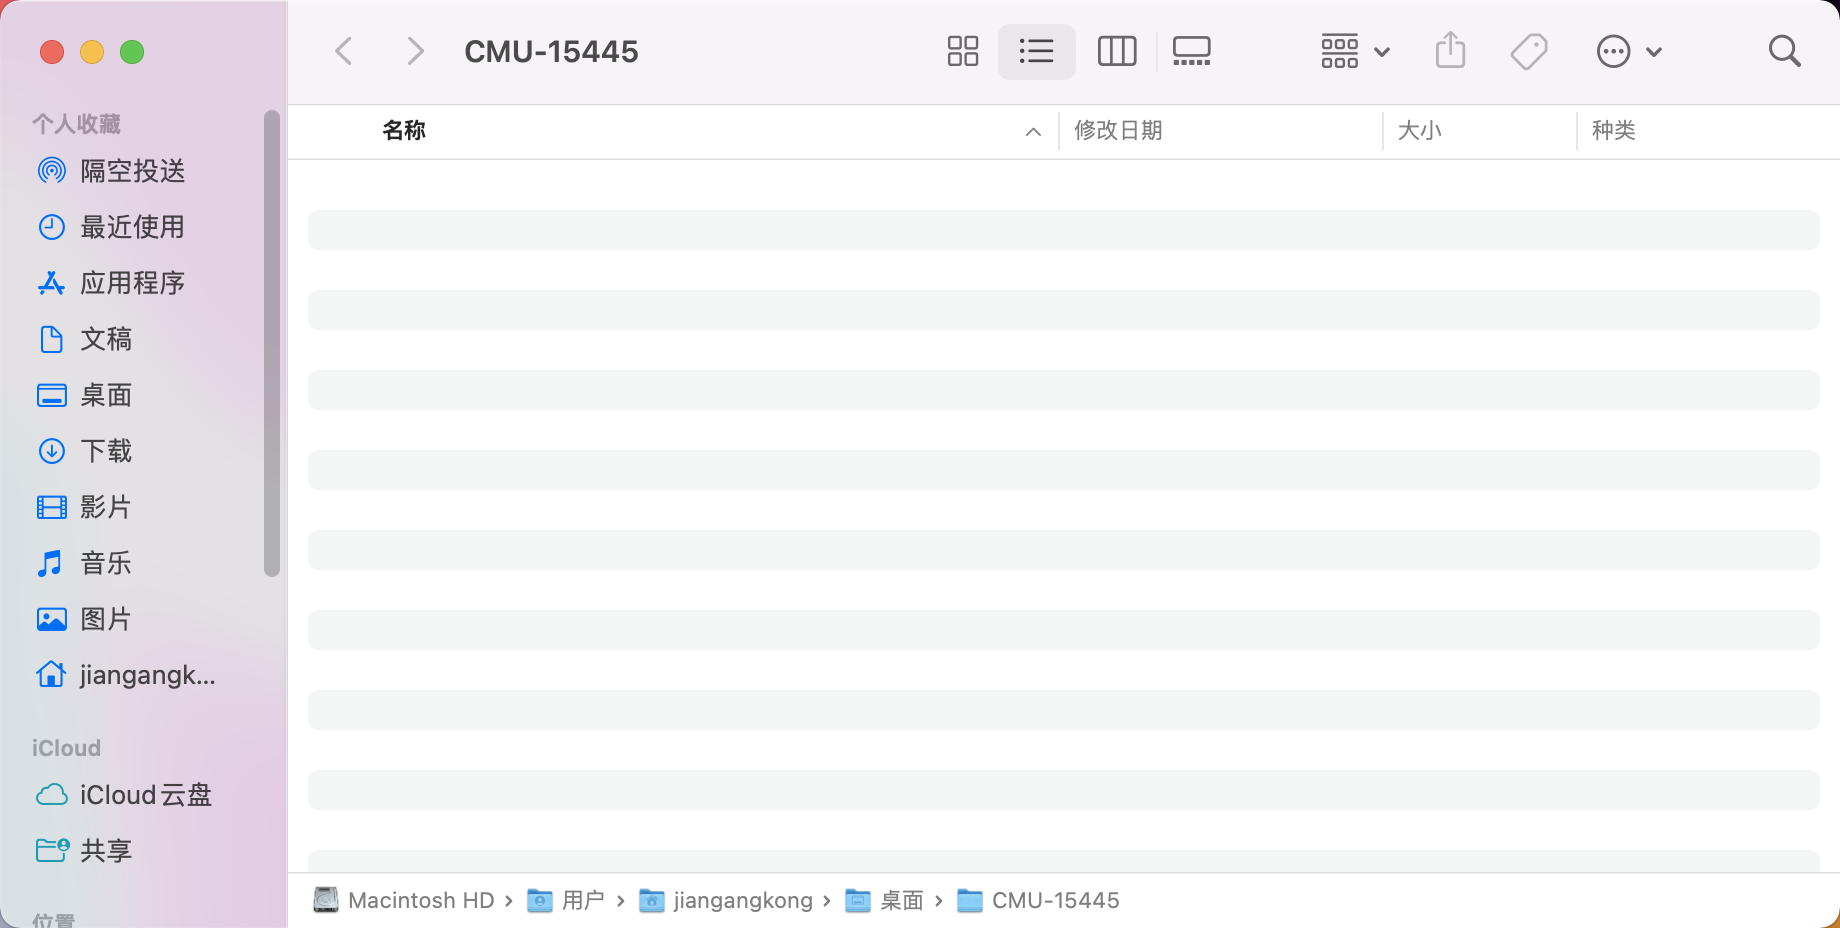This screenshot has height=928, width=1840.
Task: Switch to gallery view
Action: click(x=1191, y=51)
